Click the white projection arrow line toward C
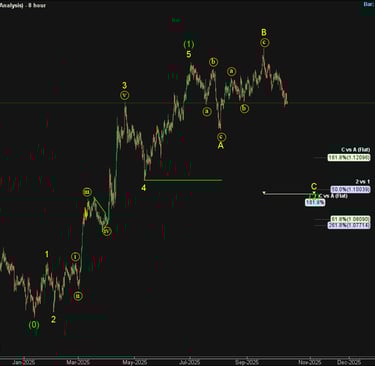375x366 pixels. 288,193
